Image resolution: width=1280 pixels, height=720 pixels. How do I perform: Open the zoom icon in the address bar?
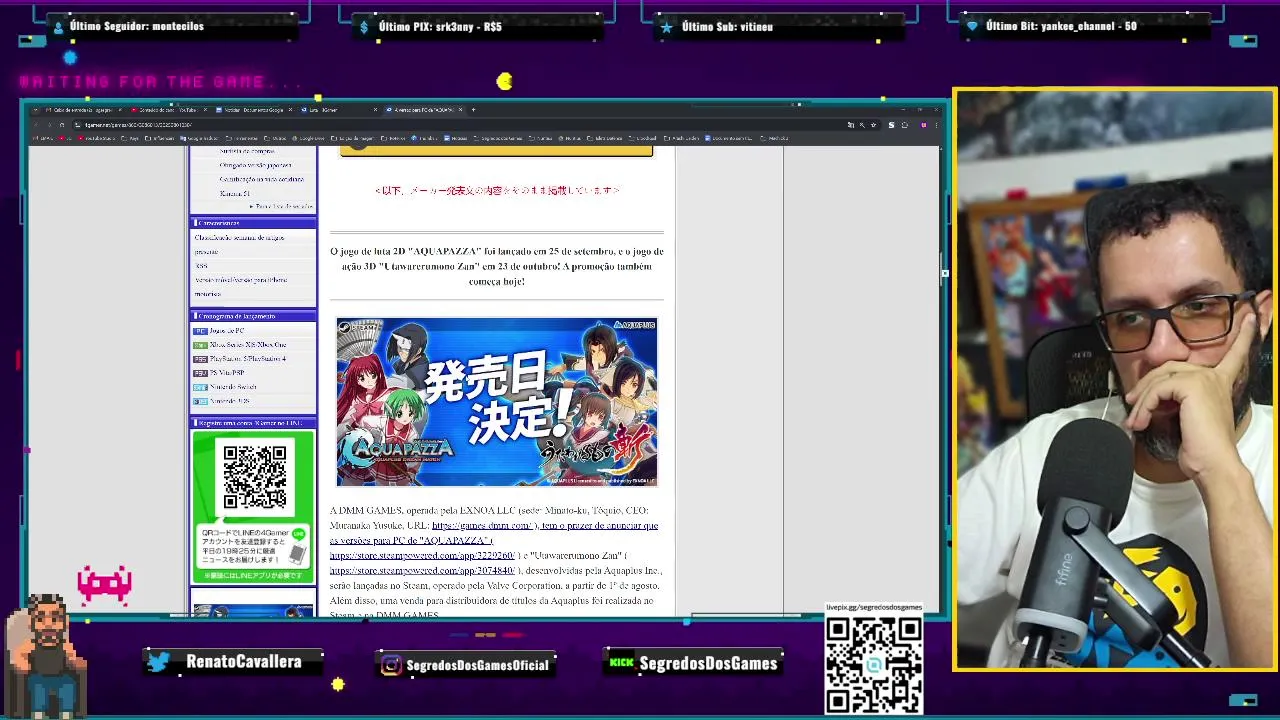click(862, 125)
